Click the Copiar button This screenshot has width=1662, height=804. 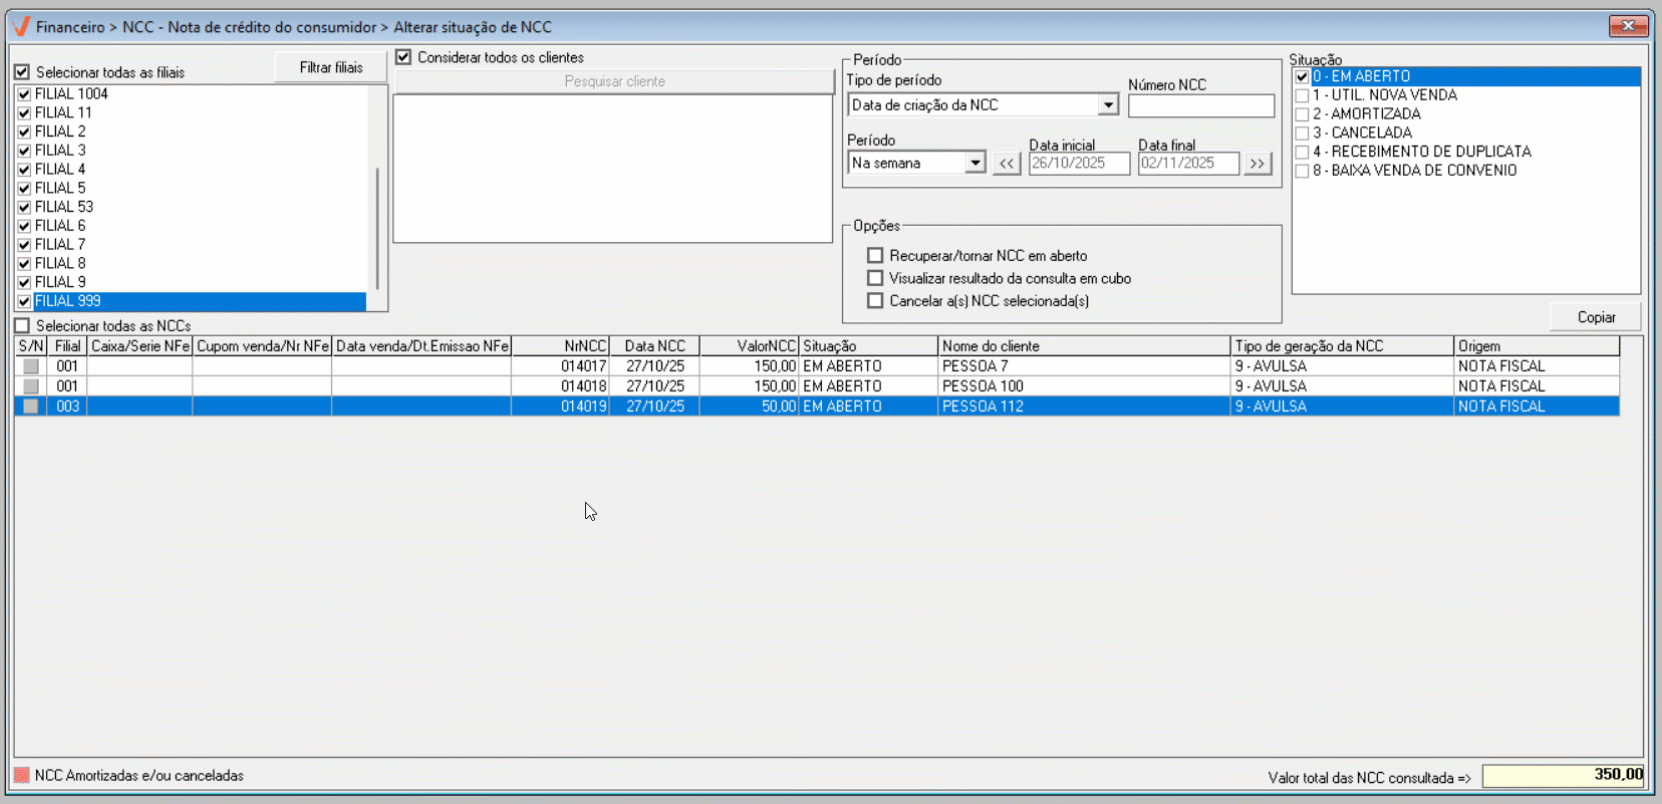pyautogui.click(x=1595, y=317)
